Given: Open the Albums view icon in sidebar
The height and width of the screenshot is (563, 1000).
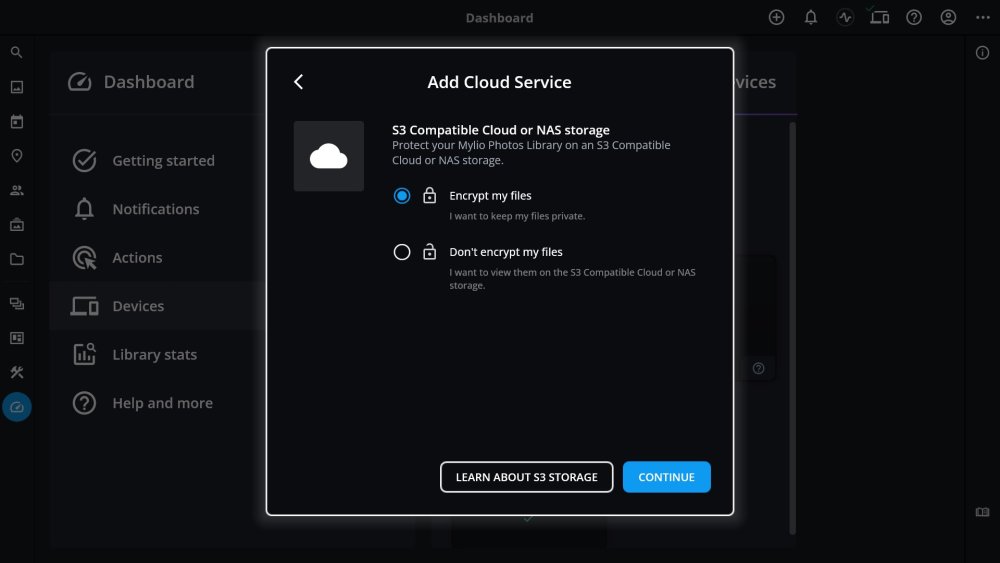Looking at the screenshot, I should 17,224.
